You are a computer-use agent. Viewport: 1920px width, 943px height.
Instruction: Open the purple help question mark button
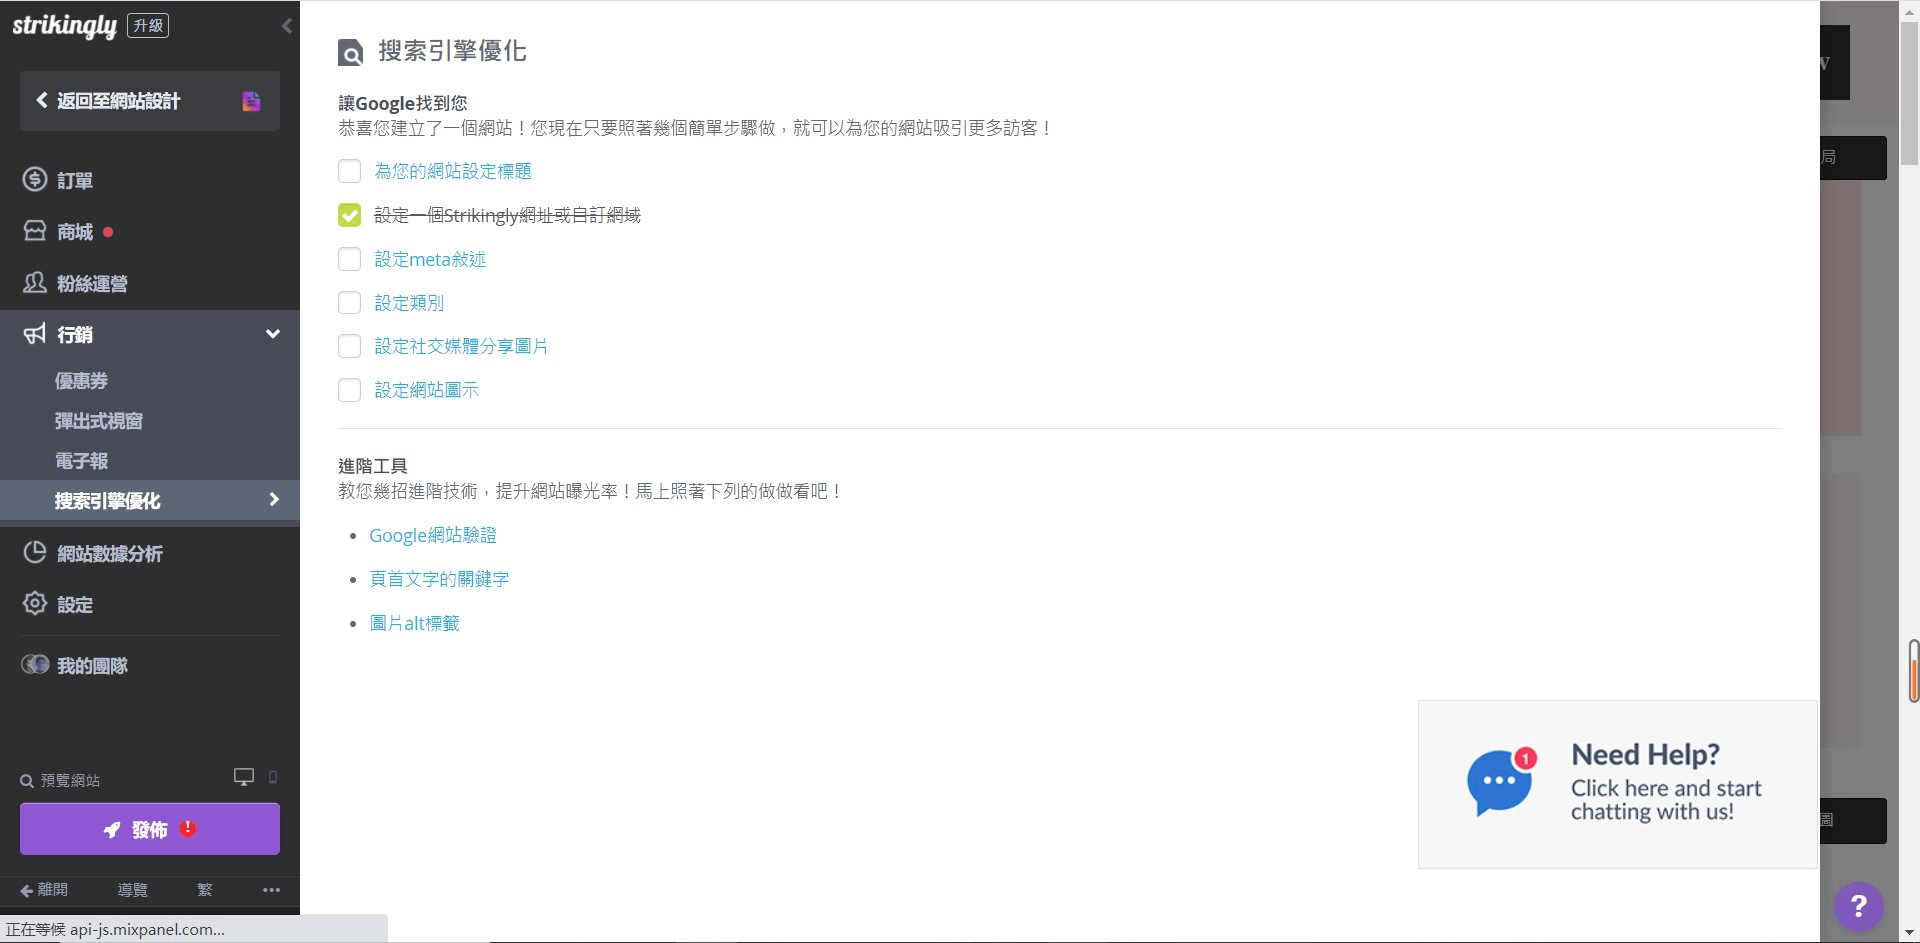pos(1858,906)
